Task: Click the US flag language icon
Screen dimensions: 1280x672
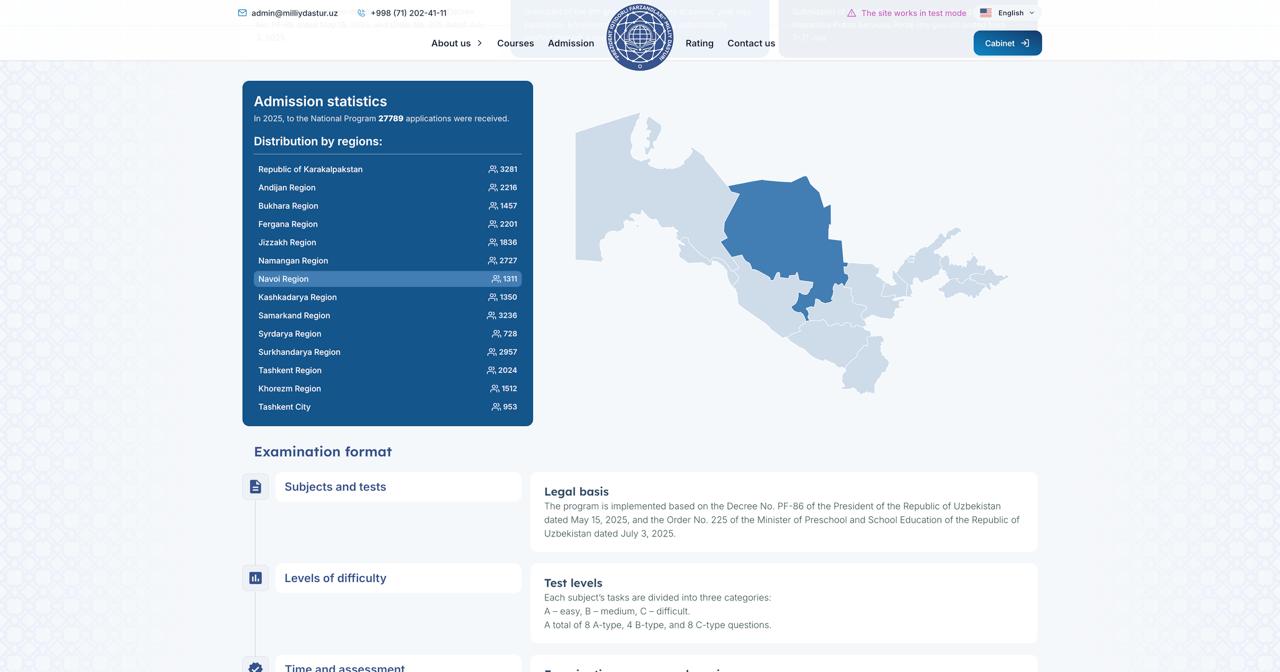Action: tap(986, 13)
